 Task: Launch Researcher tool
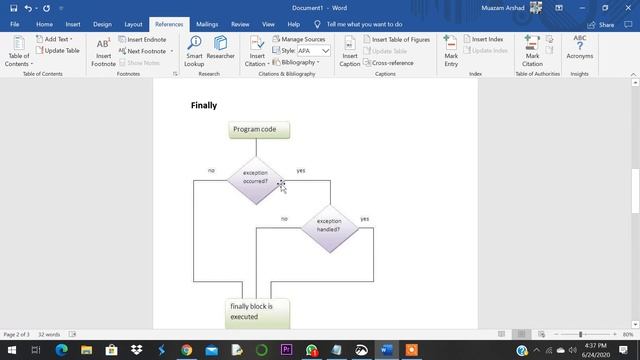pos(220,47)
